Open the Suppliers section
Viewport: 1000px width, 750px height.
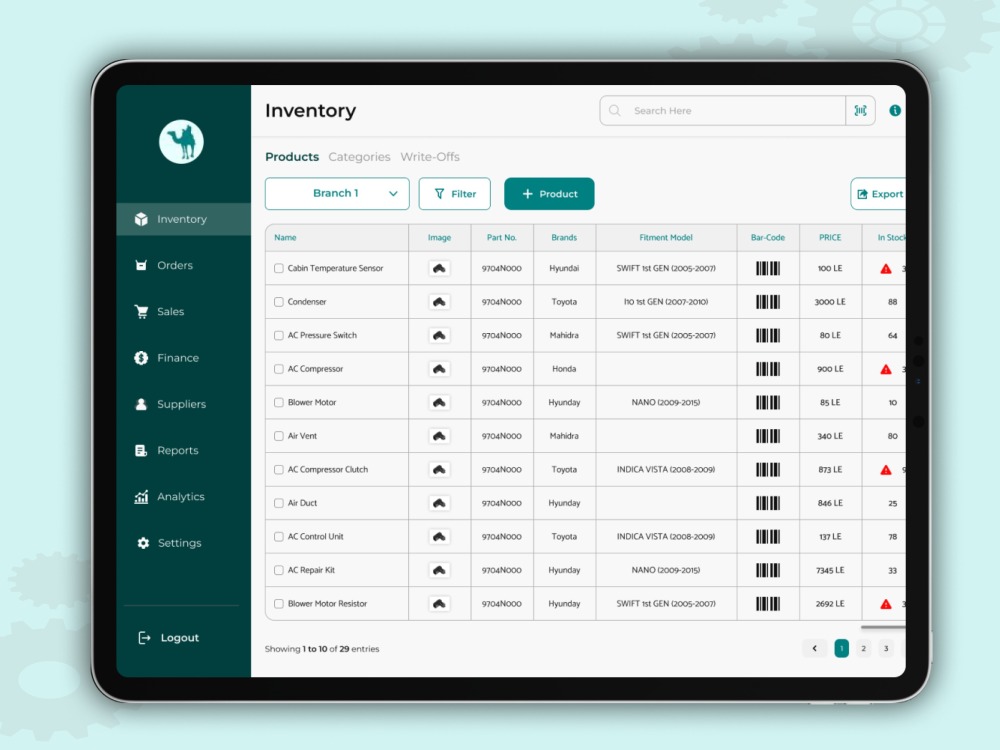tap(184, 404)
